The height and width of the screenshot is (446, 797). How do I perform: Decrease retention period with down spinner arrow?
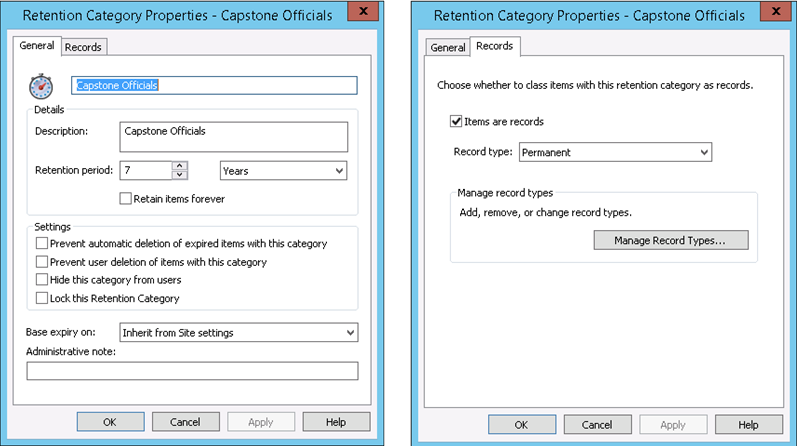(x=179, y=175)
